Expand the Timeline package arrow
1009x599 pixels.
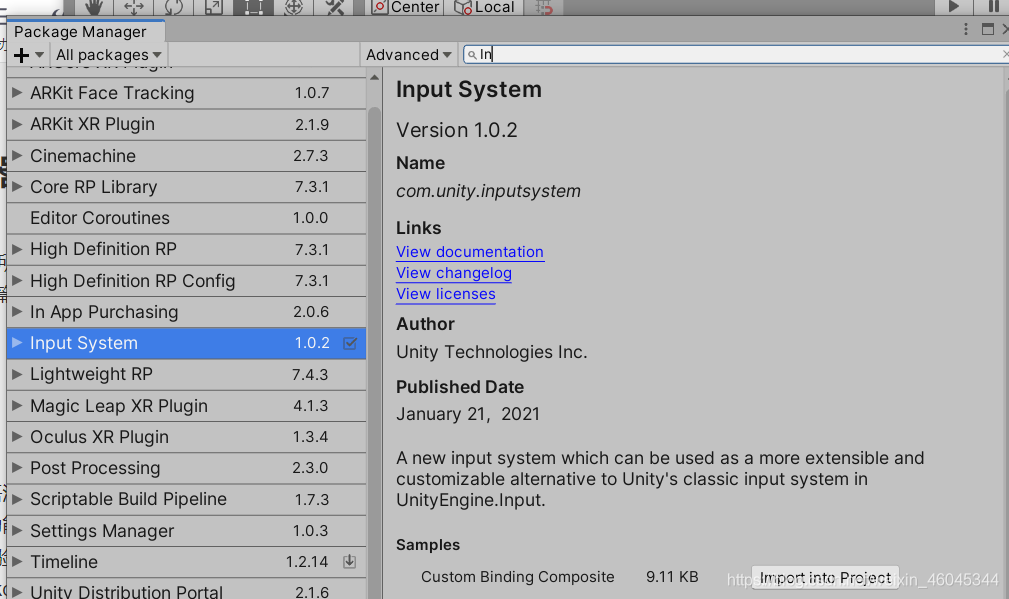click(x=17, y=562)
